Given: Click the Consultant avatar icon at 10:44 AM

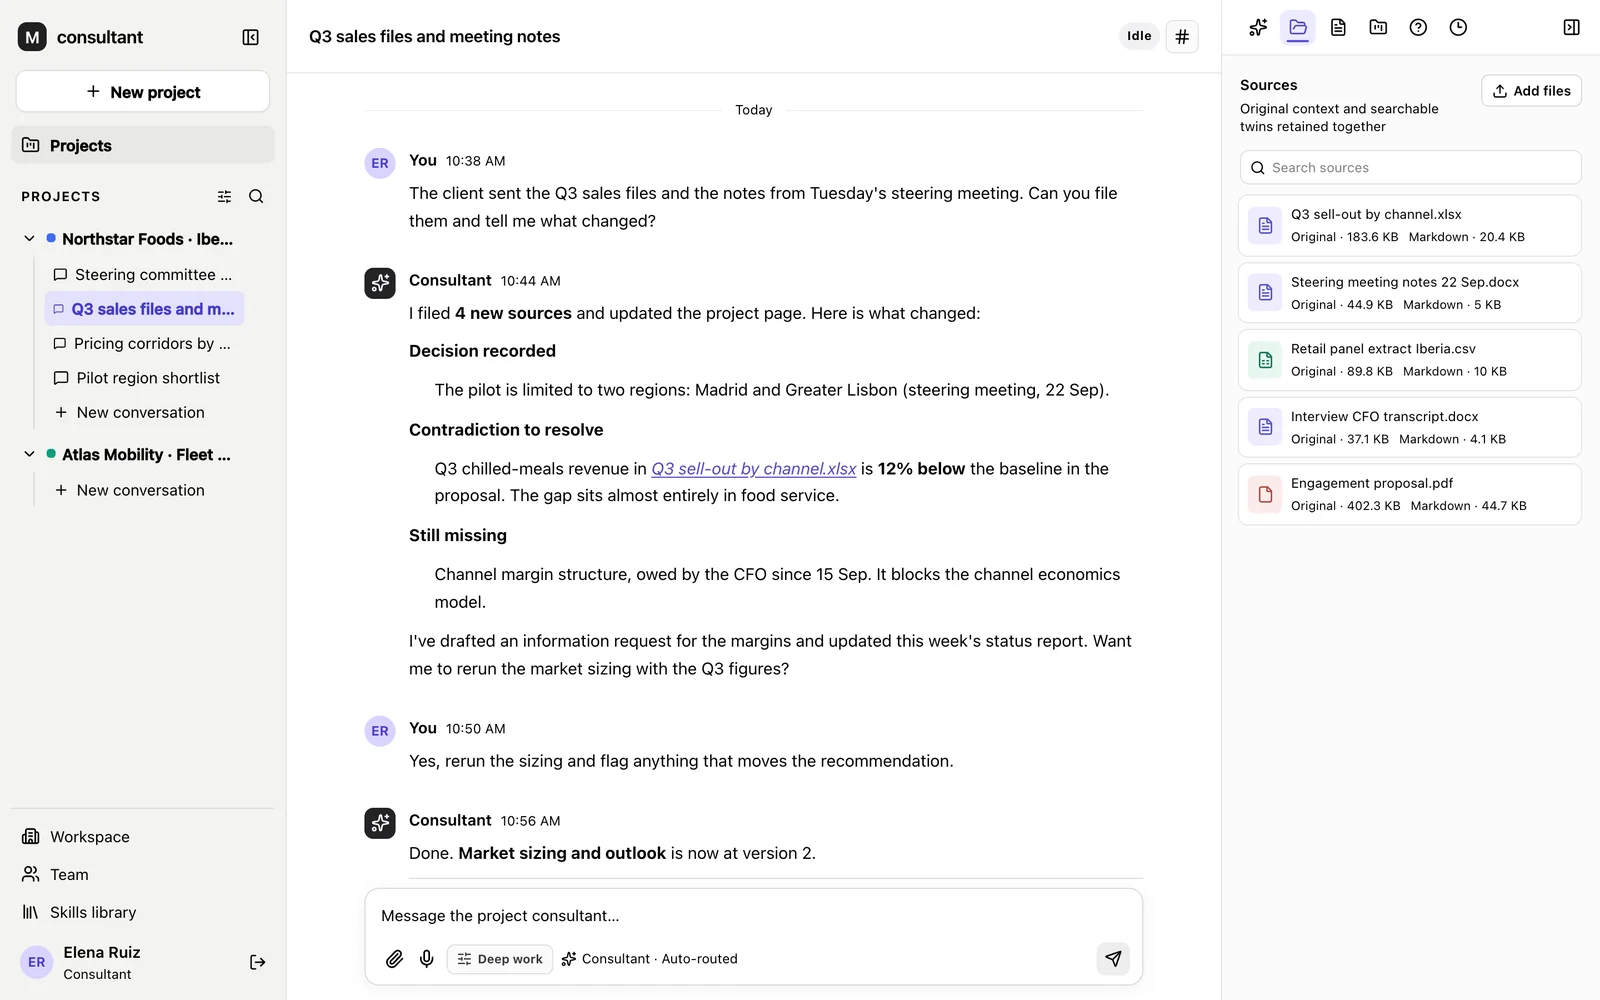Looking at the screenshot, I should 380,284.
